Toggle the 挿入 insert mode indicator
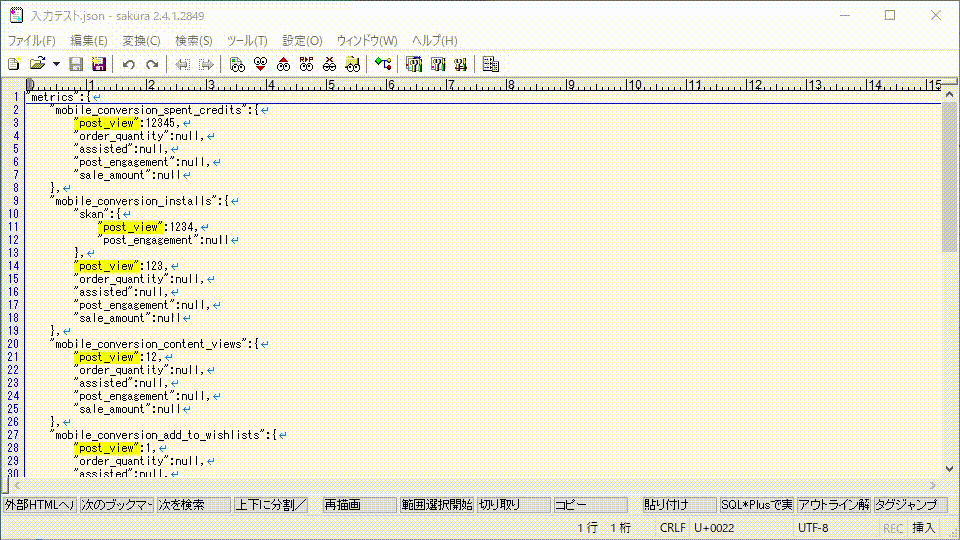The image size is (960, 540). 924,527
